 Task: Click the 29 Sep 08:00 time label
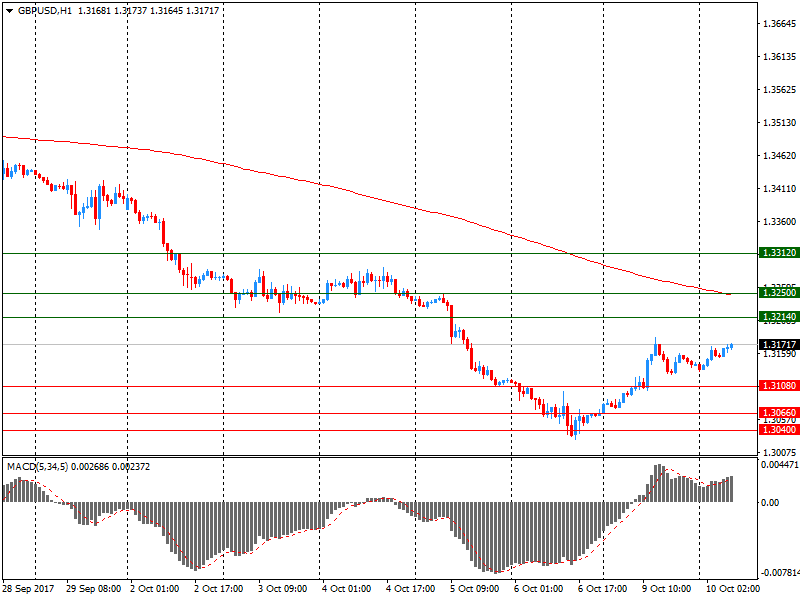(94, 589)
